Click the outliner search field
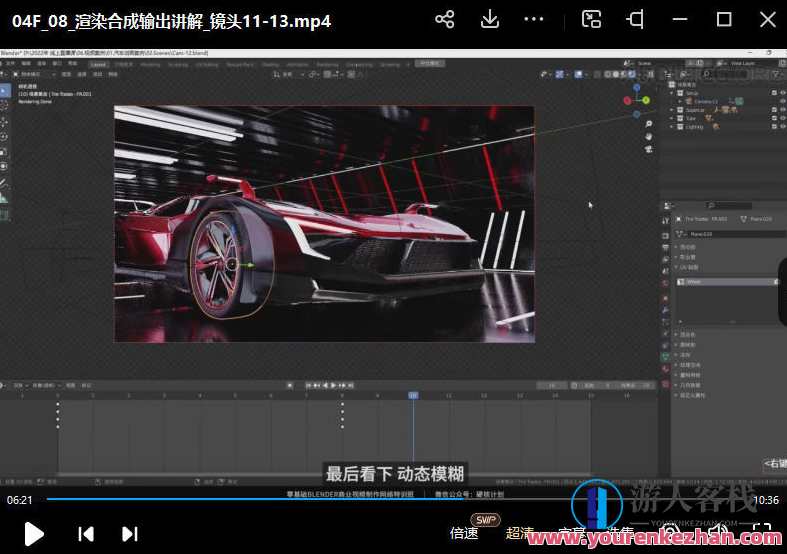The height and width of the screenshot is (554, 787). point(728,74)
